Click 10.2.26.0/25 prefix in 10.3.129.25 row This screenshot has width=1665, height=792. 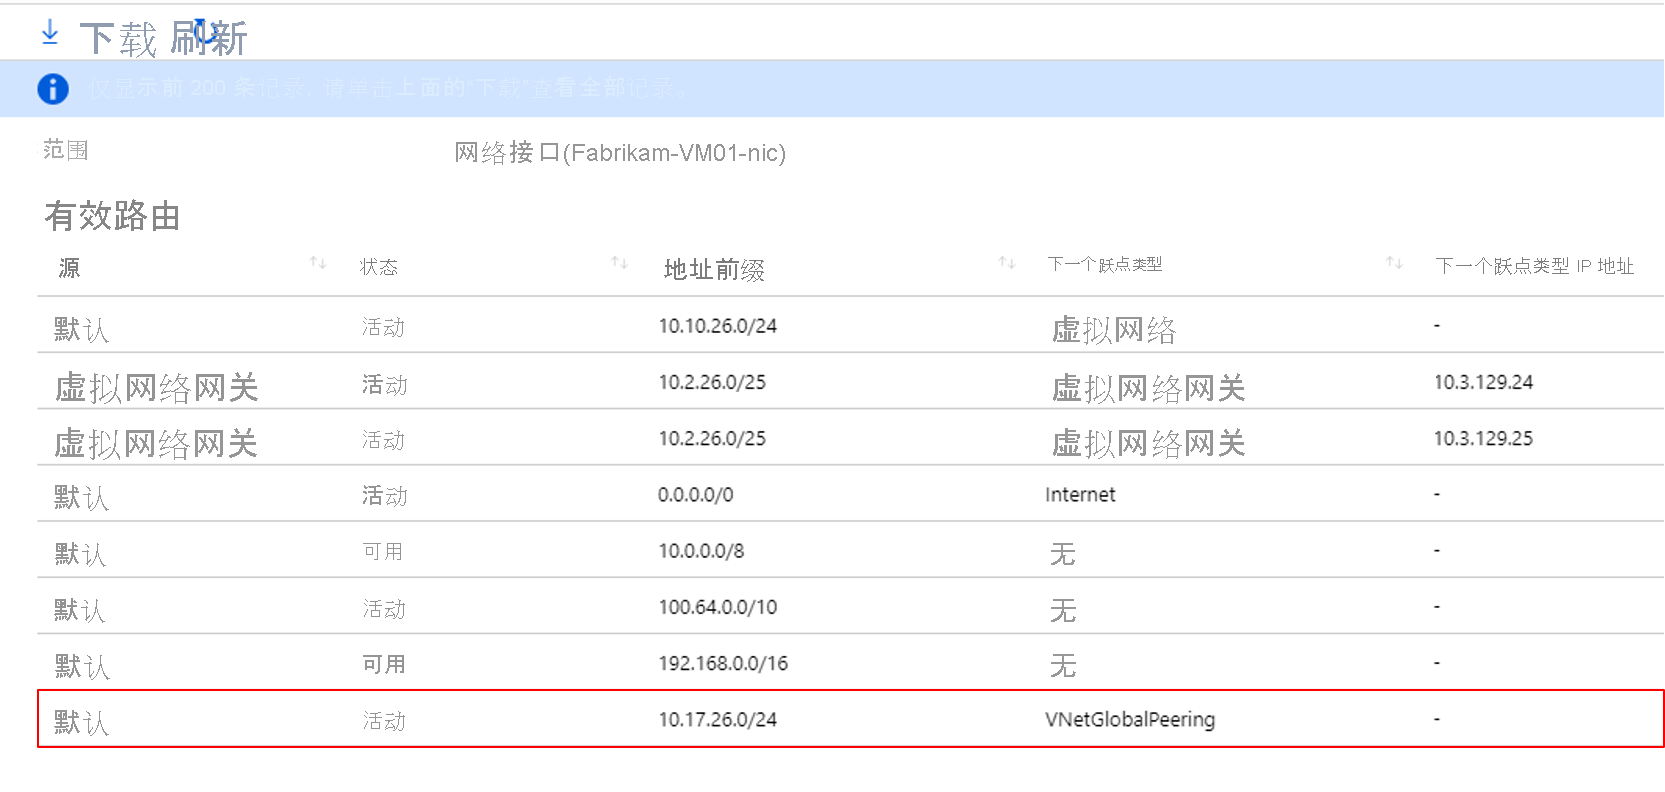(712, 438)
